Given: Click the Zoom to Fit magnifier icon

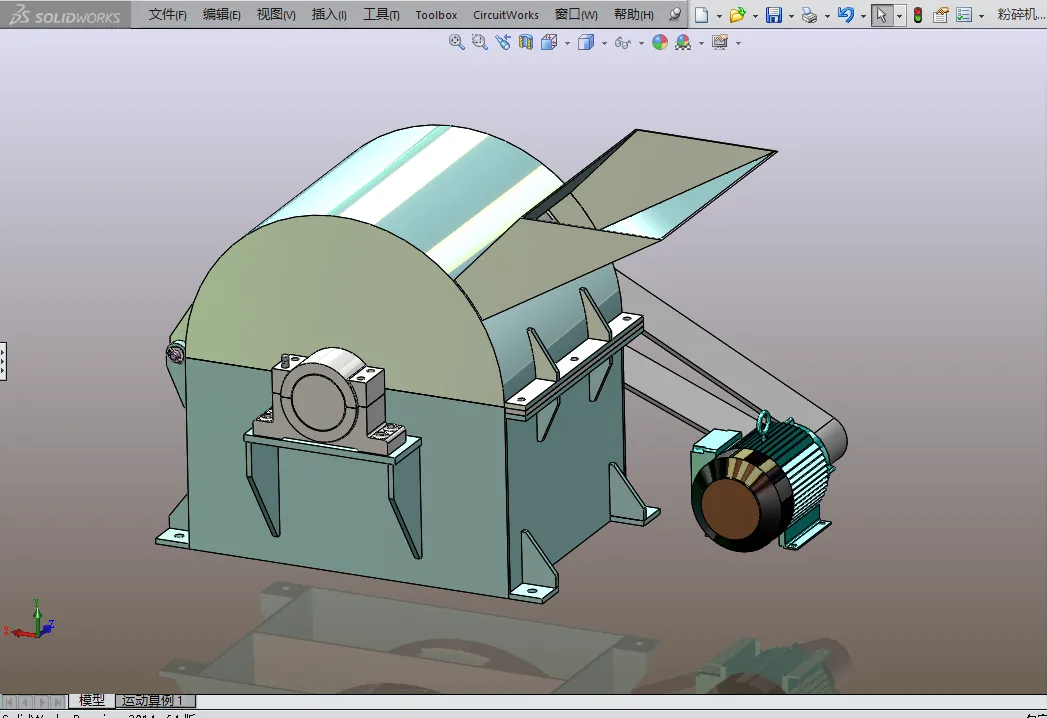Looking at the screenshot, I should [456, 42].
